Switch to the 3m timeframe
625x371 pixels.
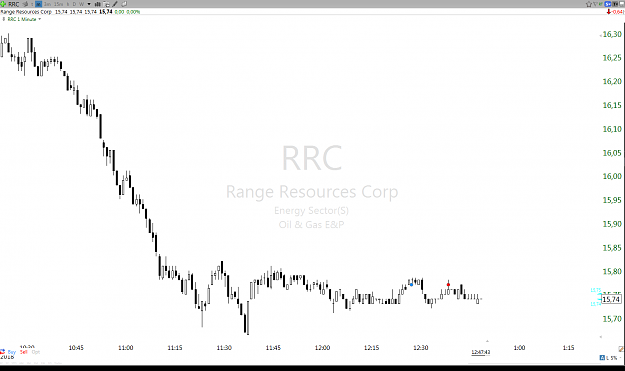[x=47, y=4]
